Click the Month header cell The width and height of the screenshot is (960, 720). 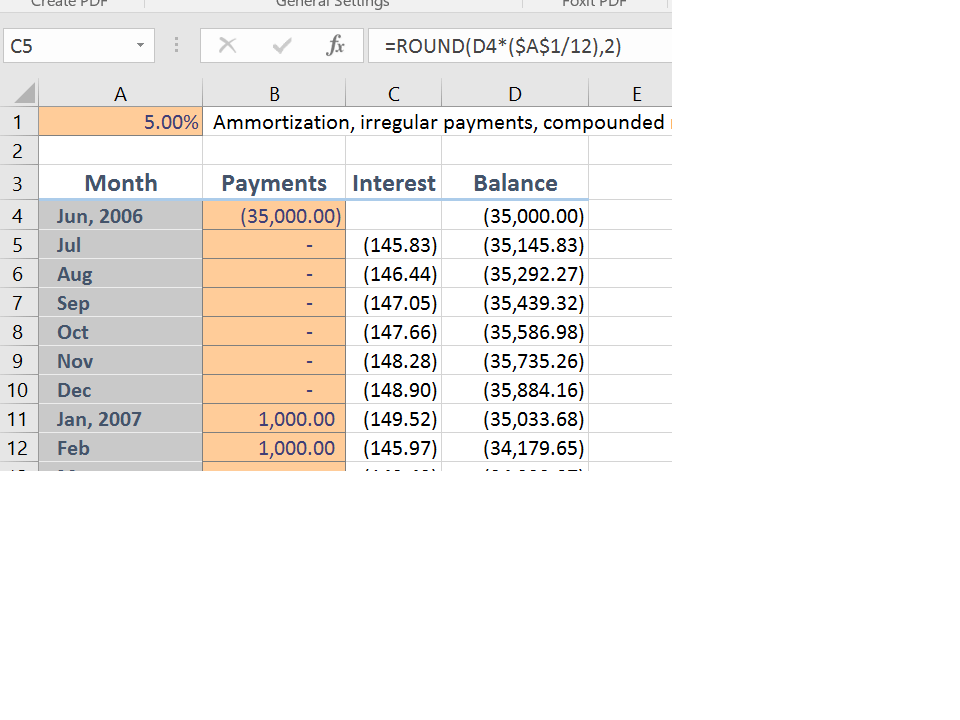pyautogui.click(x=121, y=183)
